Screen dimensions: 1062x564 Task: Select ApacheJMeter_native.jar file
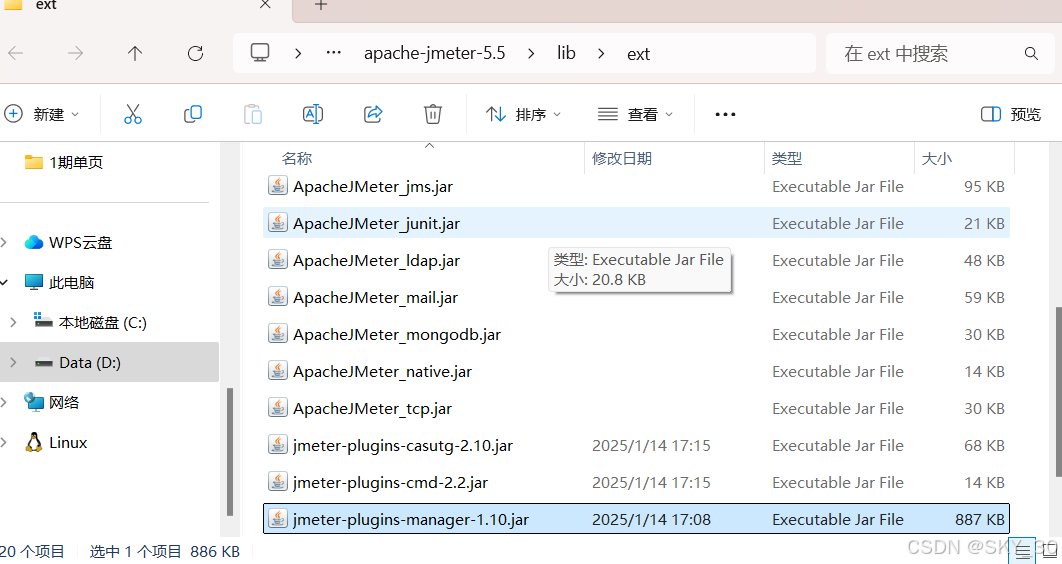(636, 372)
